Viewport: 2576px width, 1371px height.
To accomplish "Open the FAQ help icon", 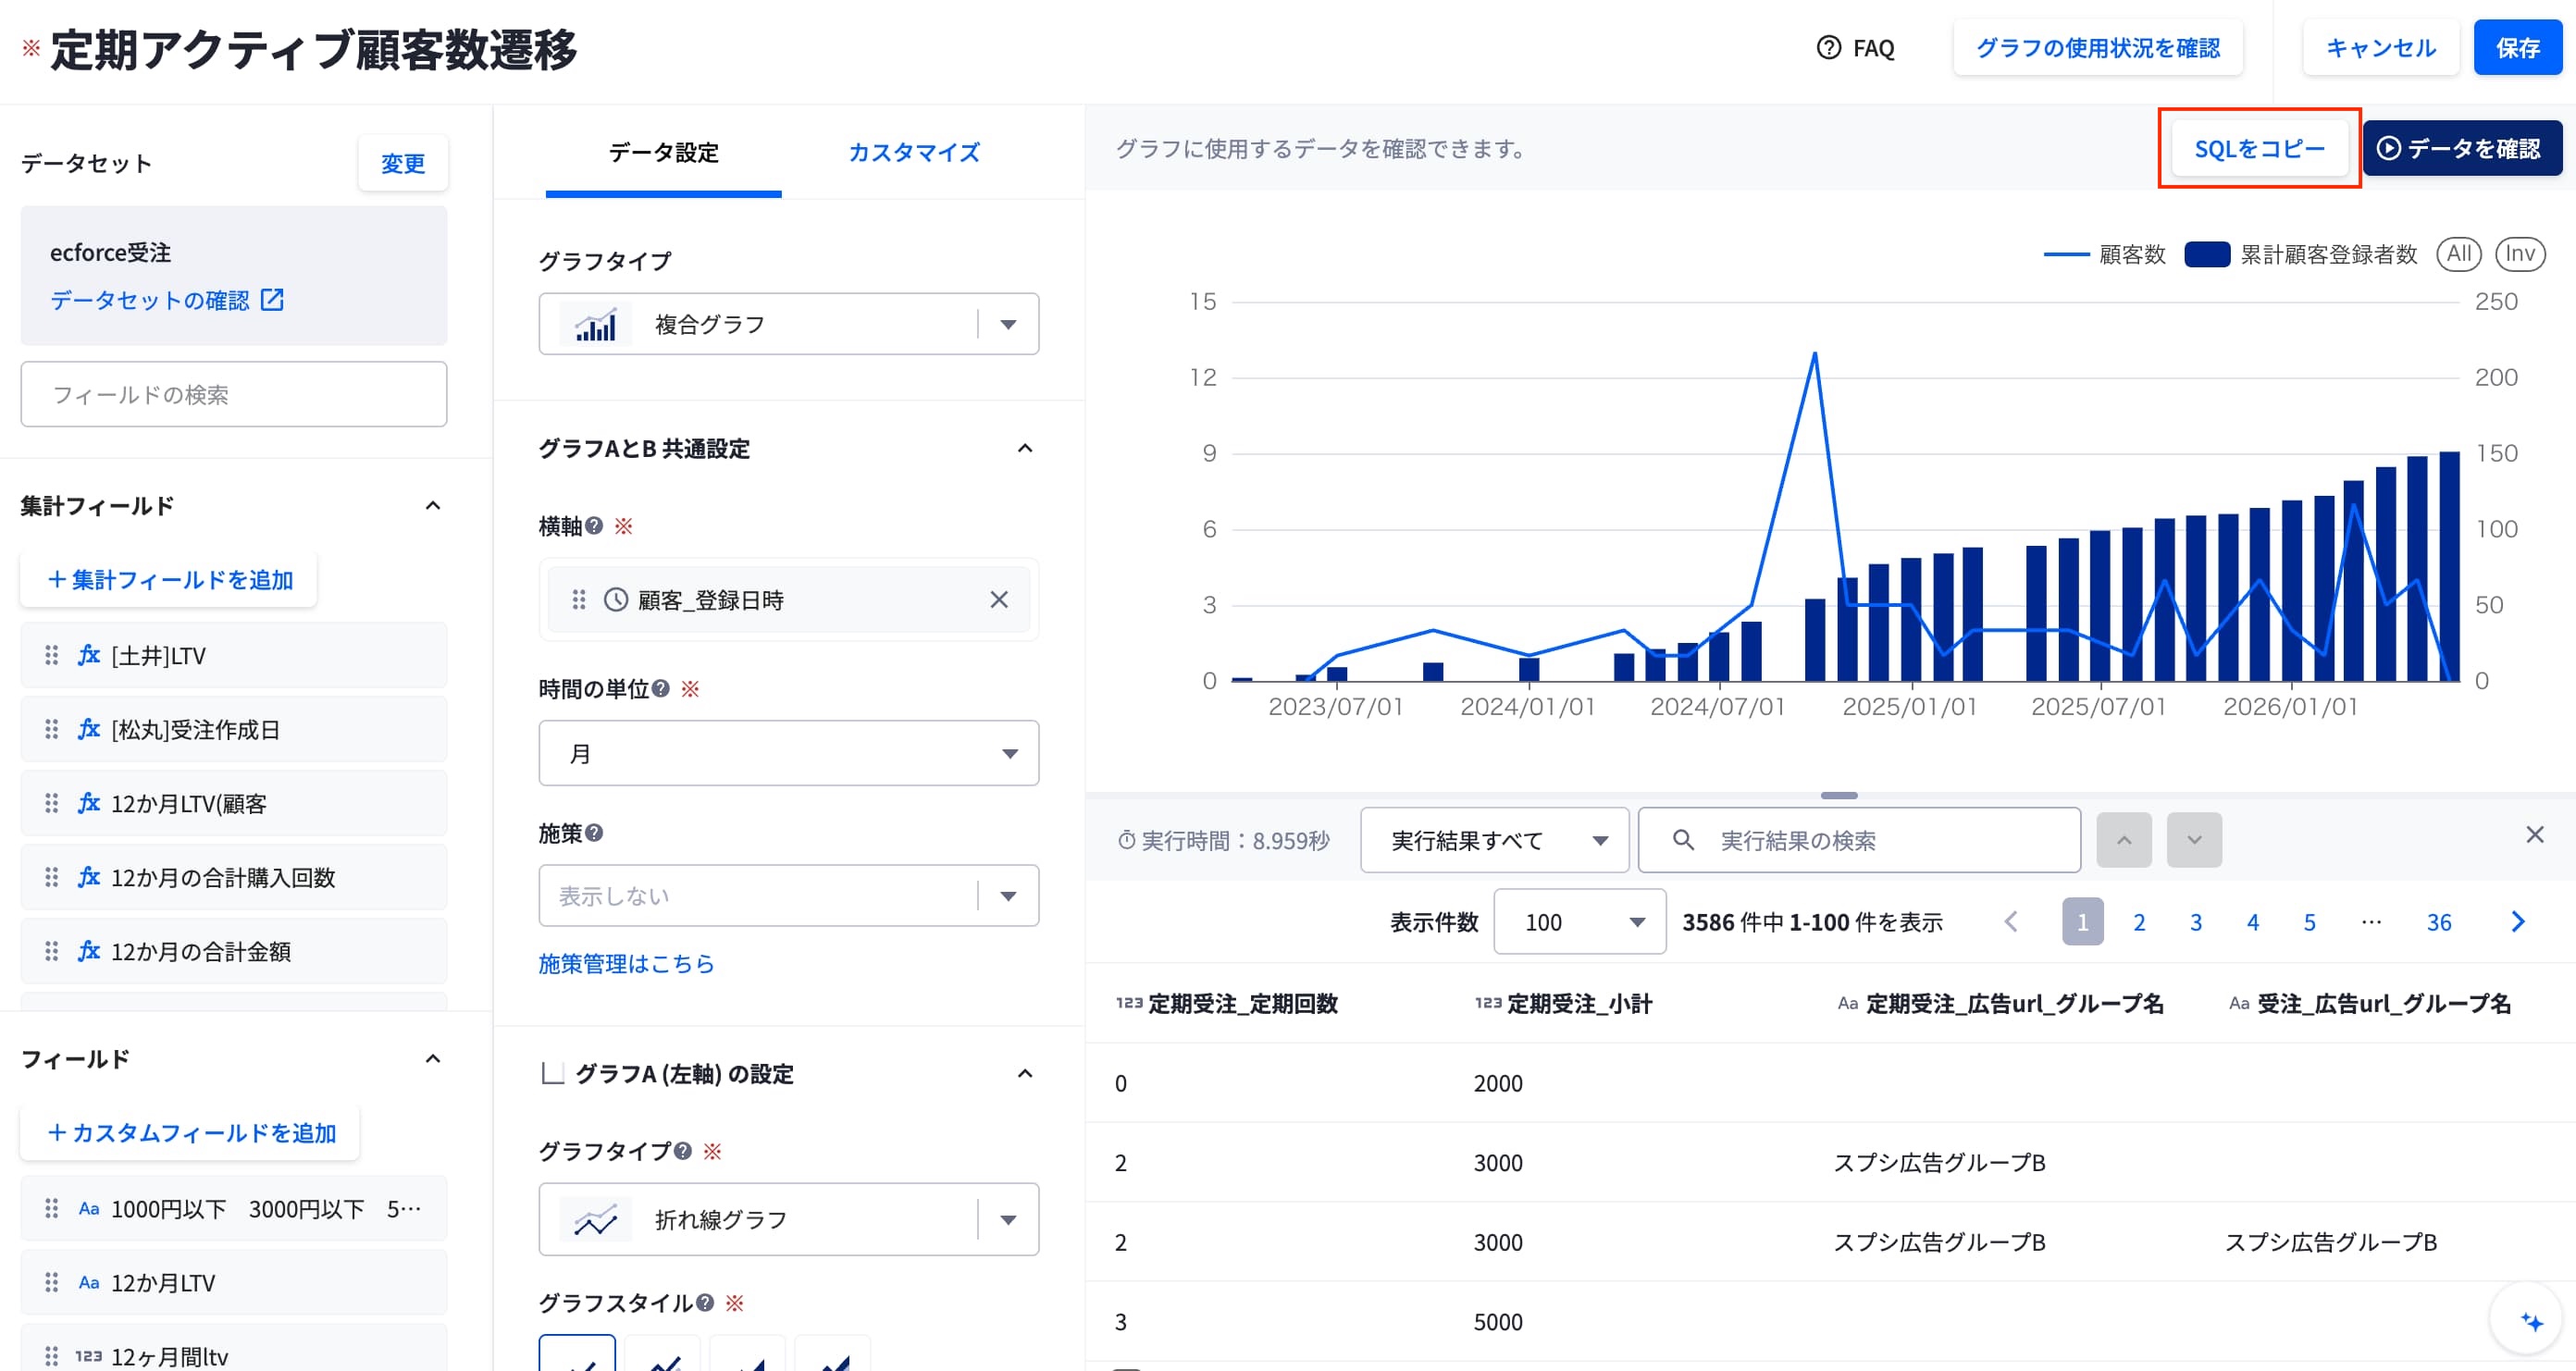I will click(1828, 48).
